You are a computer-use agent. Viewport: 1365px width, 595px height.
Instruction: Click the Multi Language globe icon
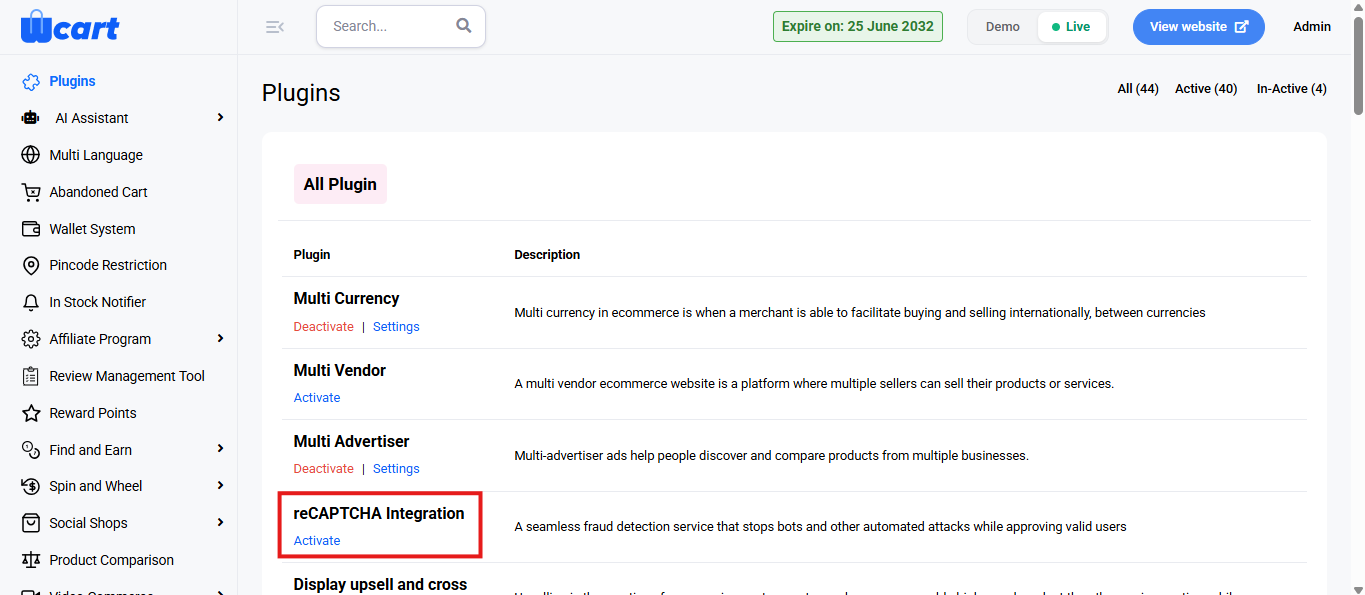pyautogui.click(x=31, y=155)
